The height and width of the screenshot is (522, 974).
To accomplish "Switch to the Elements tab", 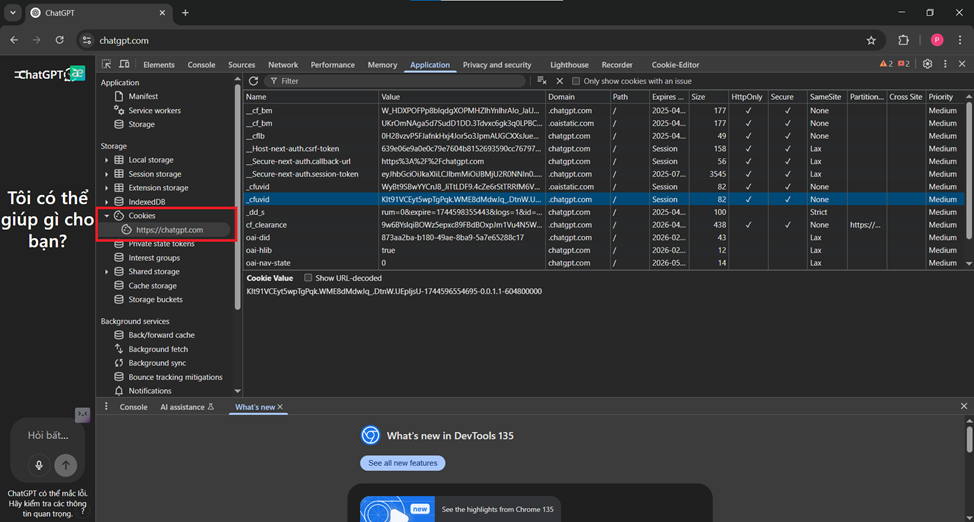I will click(x=159, y=65).
